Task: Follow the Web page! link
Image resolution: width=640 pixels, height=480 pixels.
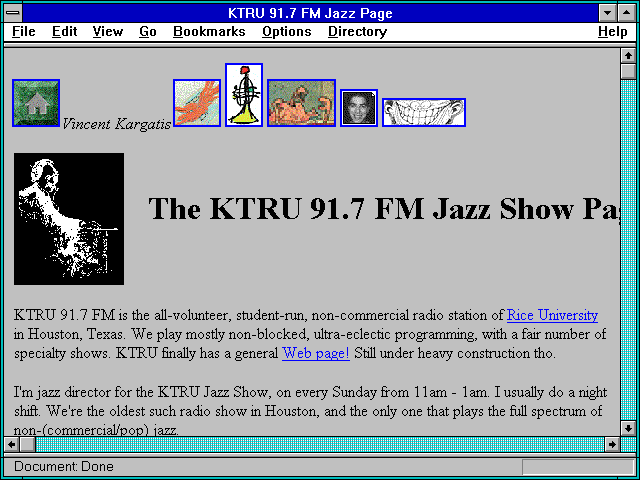Action: click(316, 353)
